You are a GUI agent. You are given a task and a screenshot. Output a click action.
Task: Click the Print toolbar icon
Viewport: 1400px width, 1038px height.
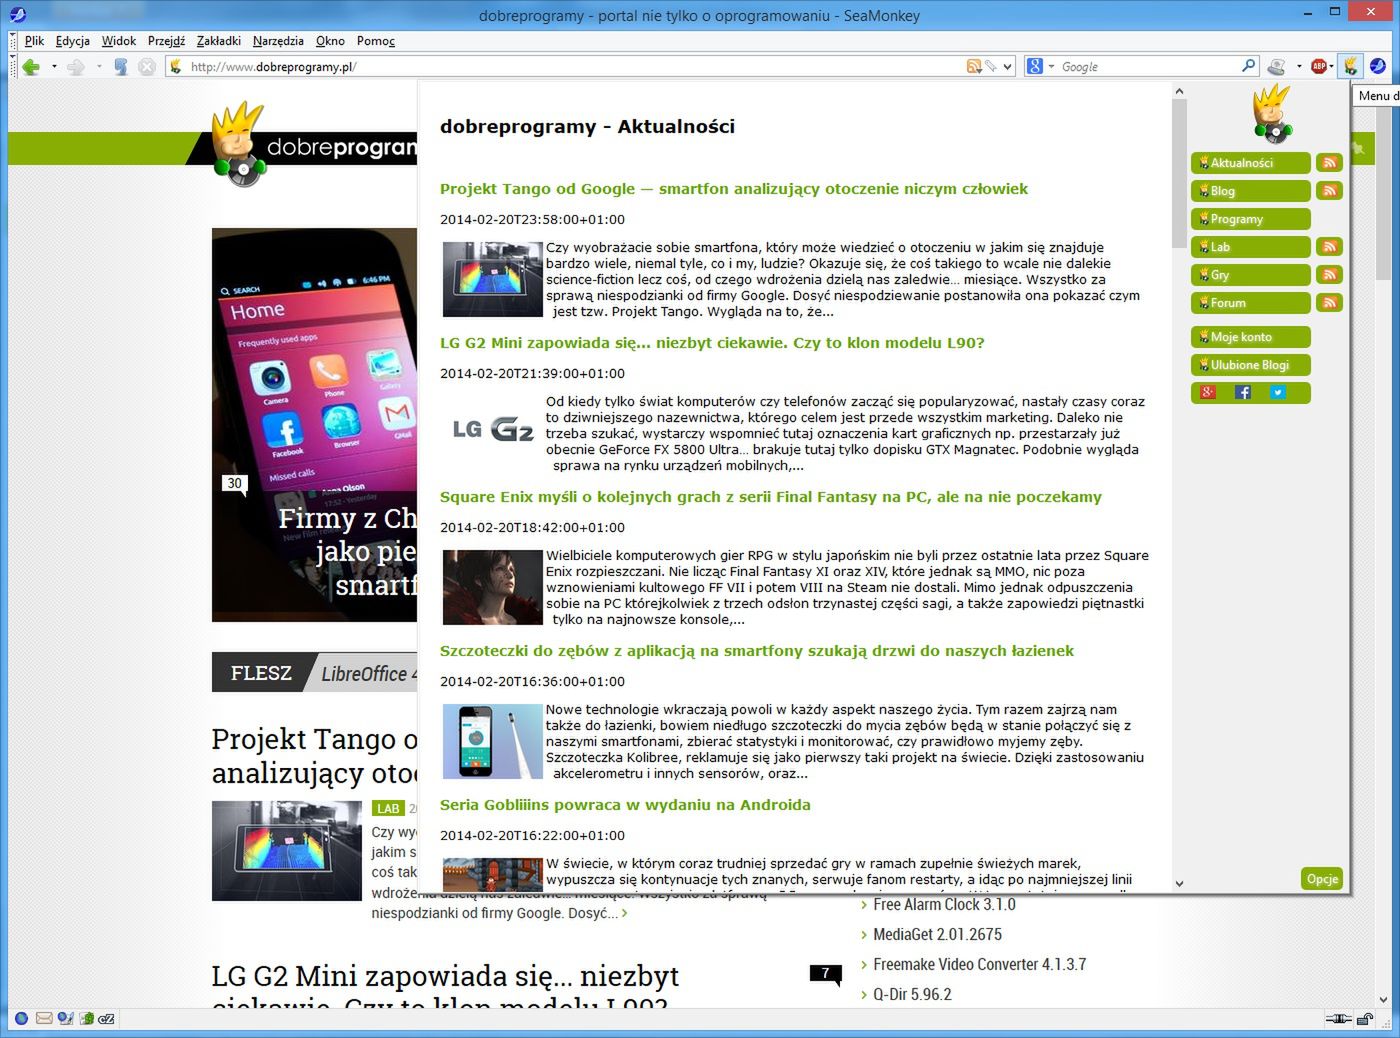[x=1276, y=67]
